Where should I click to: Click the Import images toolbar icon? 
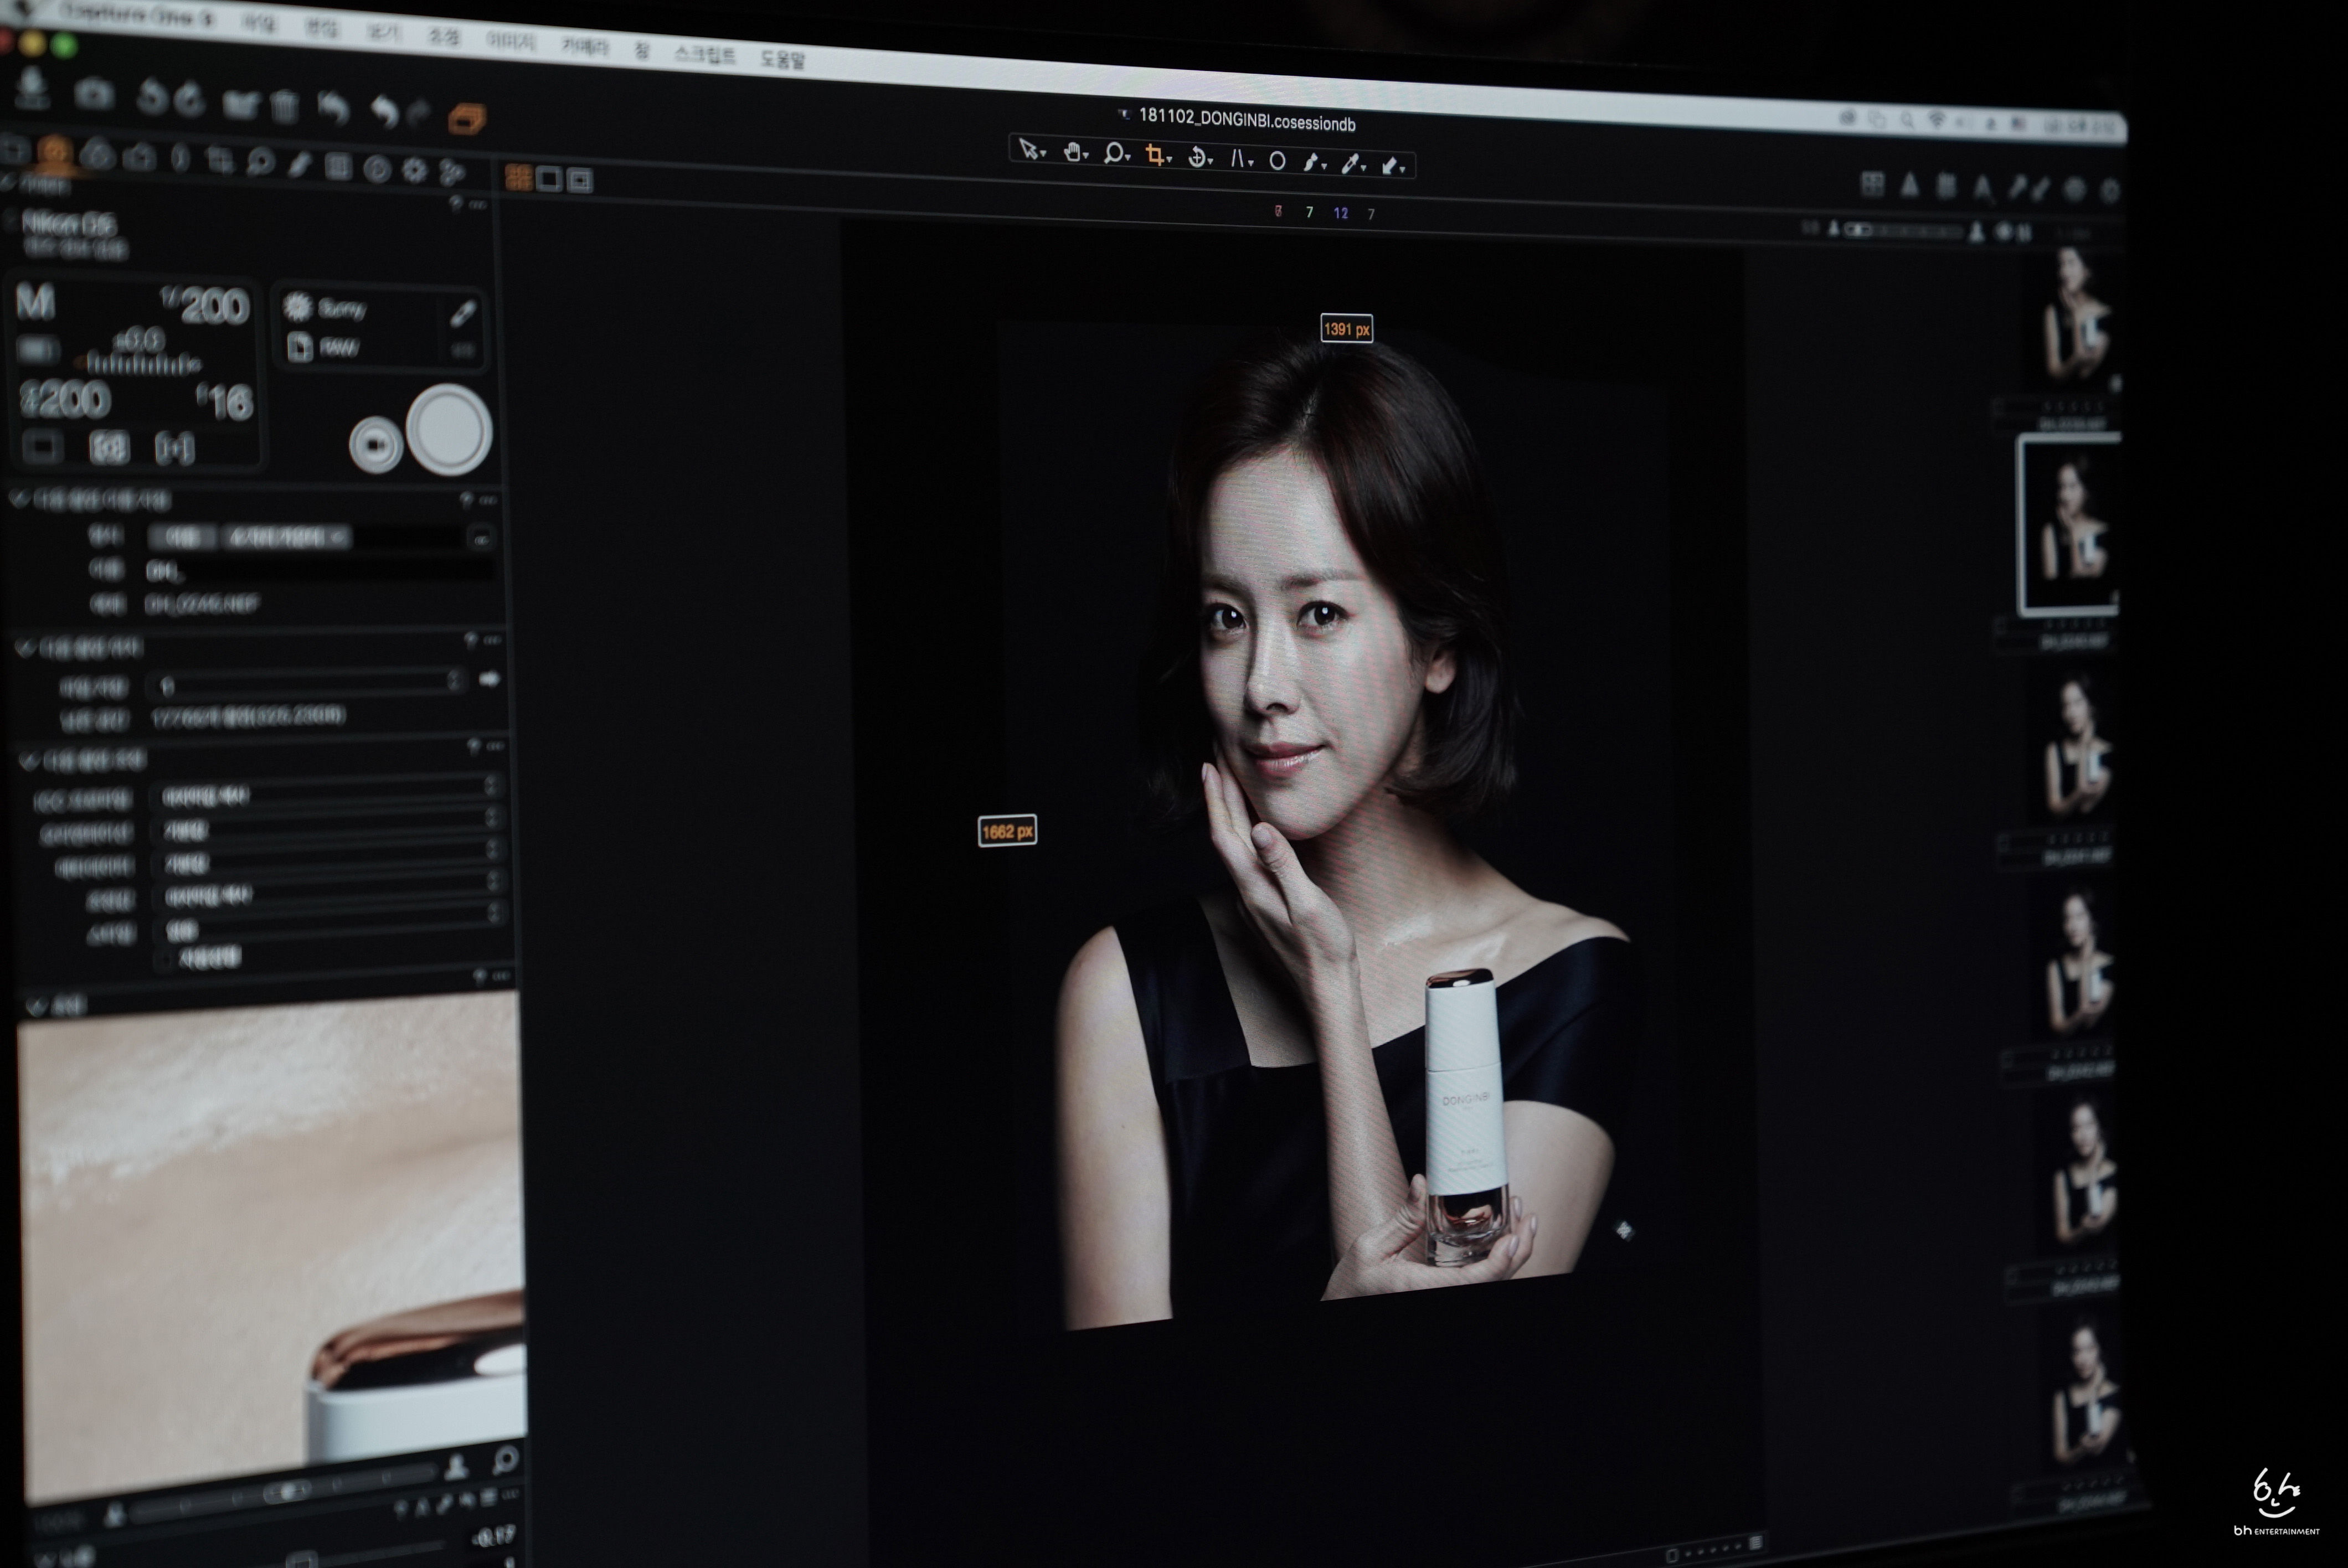[x=33, y=88]
